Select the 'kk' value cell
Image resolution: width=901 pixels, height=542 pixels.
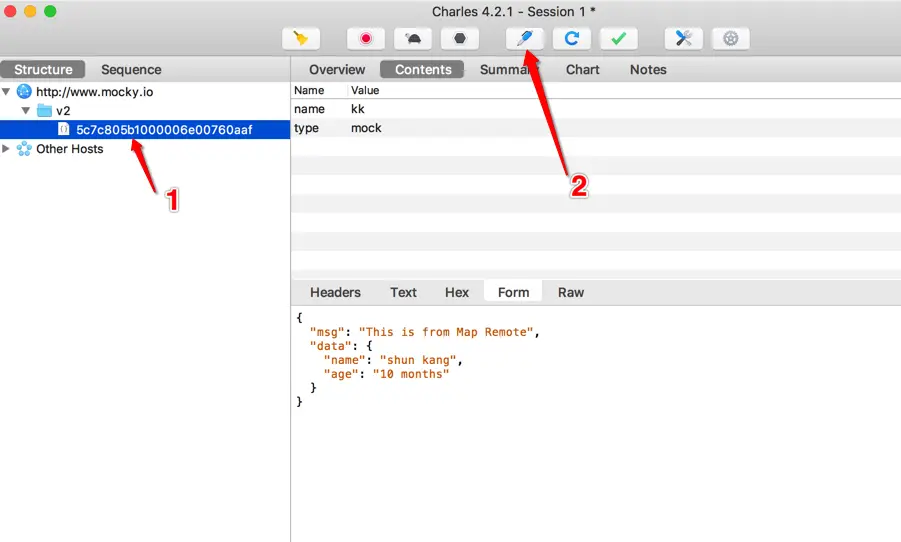(x=357, y=109)
